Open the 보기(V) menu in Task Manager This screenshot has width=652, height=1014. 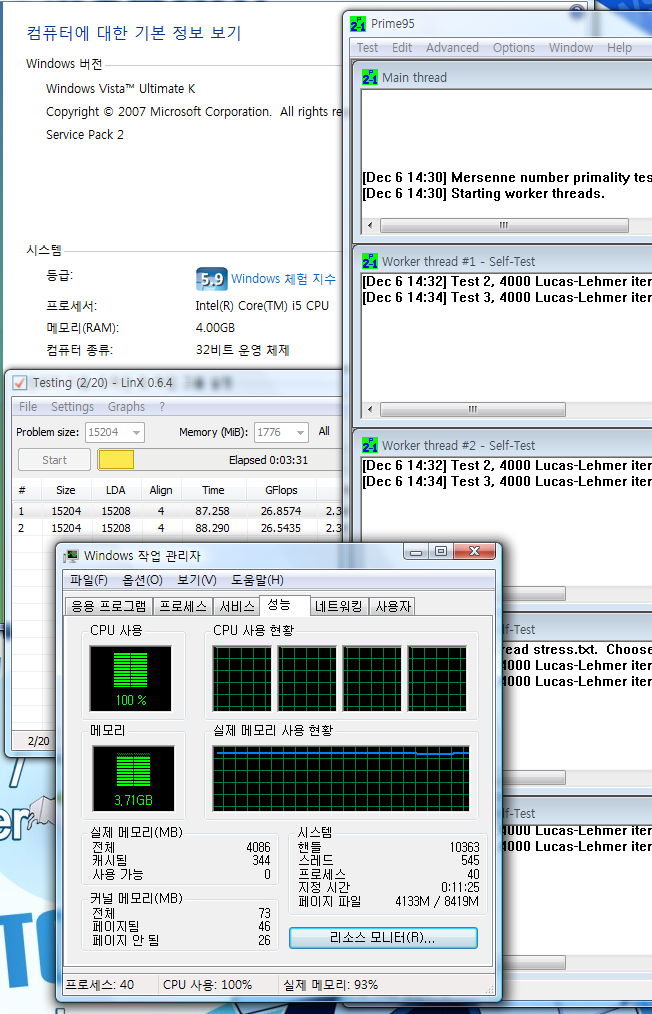coord(197,580)
